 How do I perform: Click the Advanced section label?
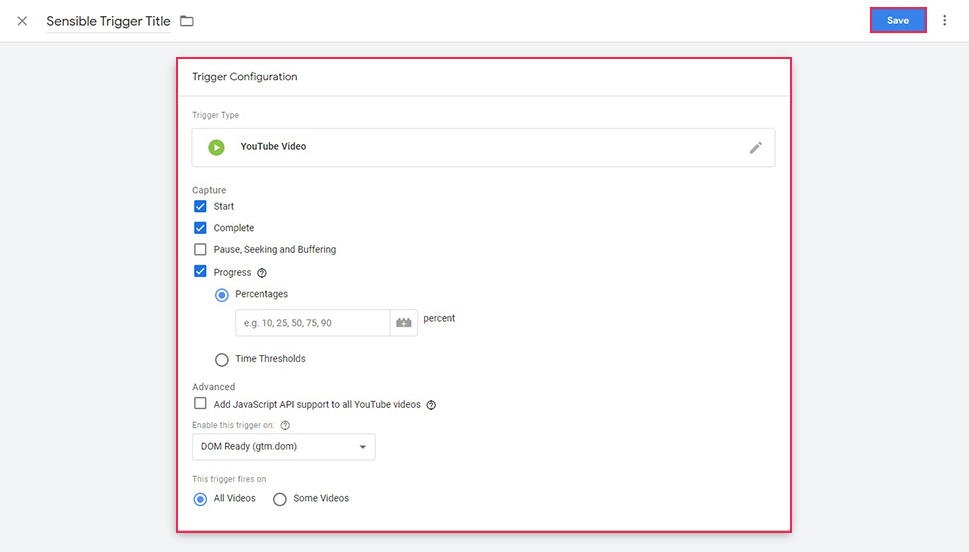coord(213,387)
